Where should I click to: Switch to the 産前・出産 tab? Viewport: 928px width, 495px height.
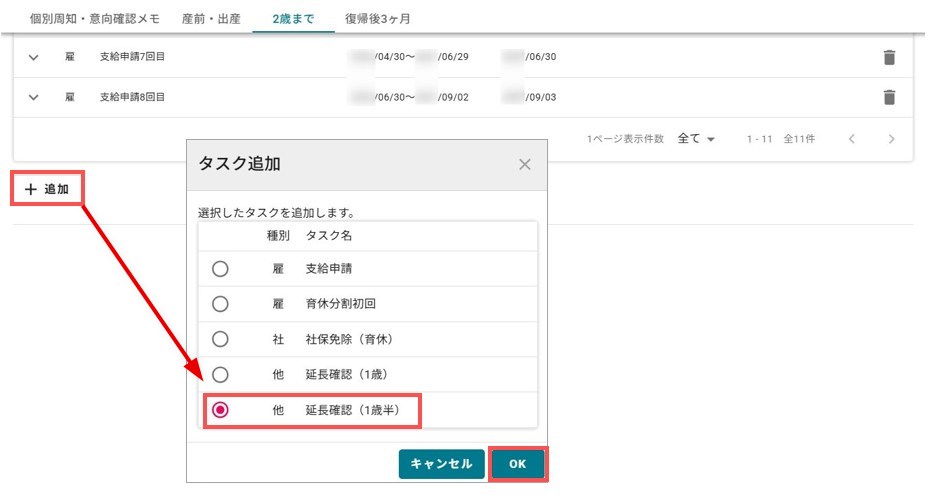(211, 19)
